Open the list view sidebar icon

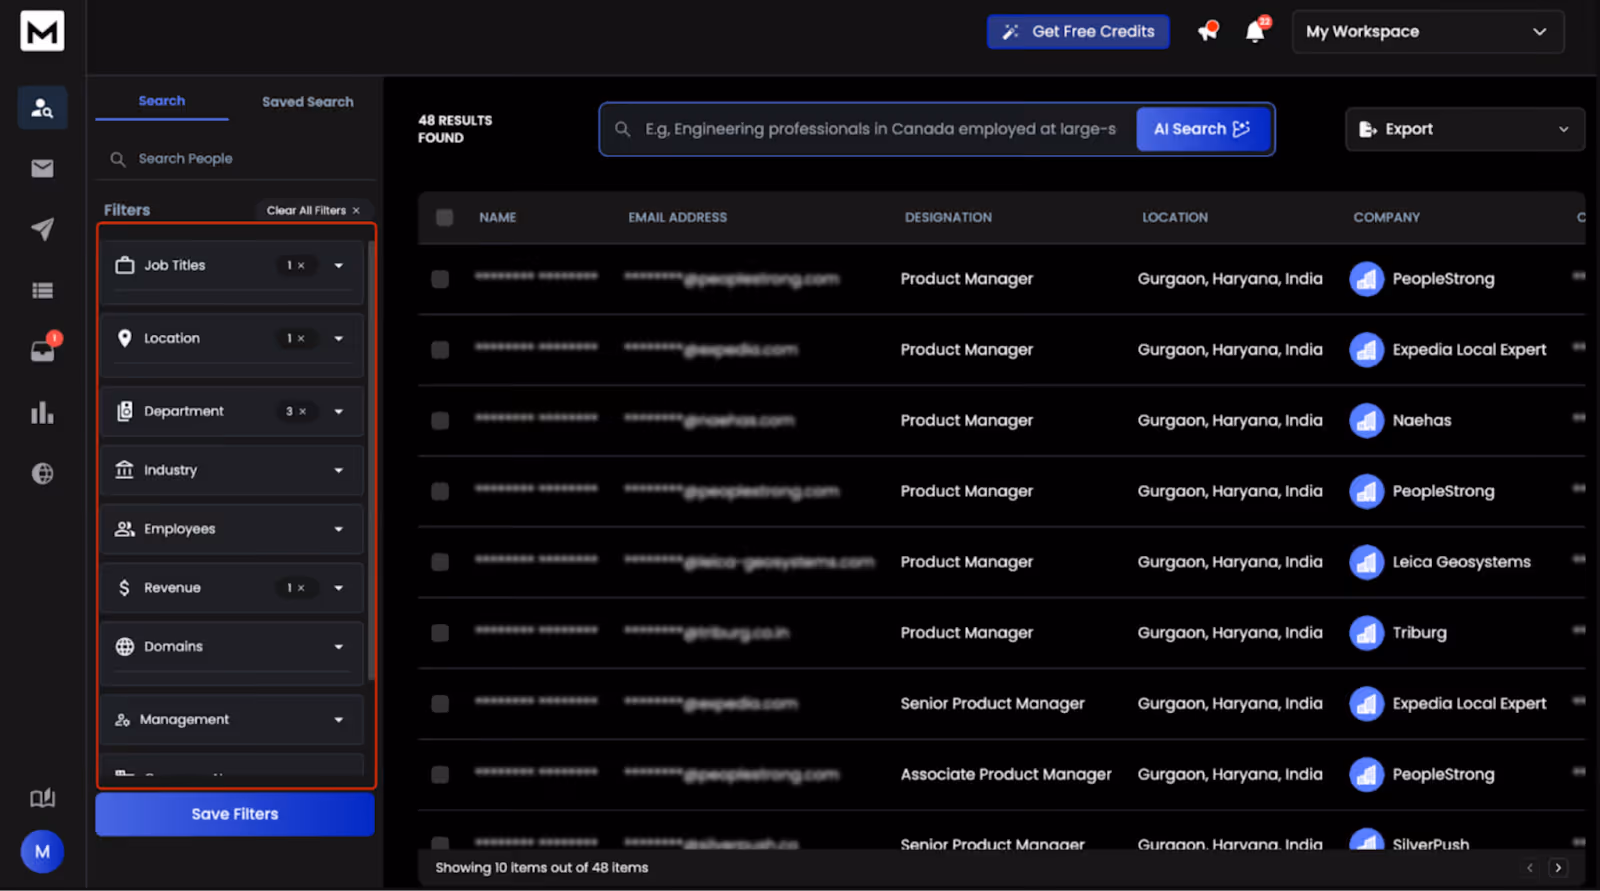point(42,291)
